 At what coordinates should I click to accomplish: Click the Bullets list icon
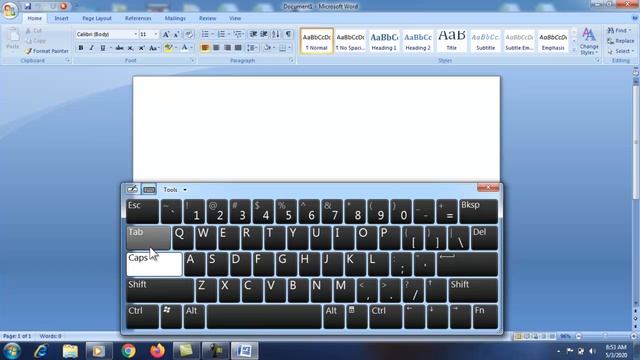[x=205, y=34]
